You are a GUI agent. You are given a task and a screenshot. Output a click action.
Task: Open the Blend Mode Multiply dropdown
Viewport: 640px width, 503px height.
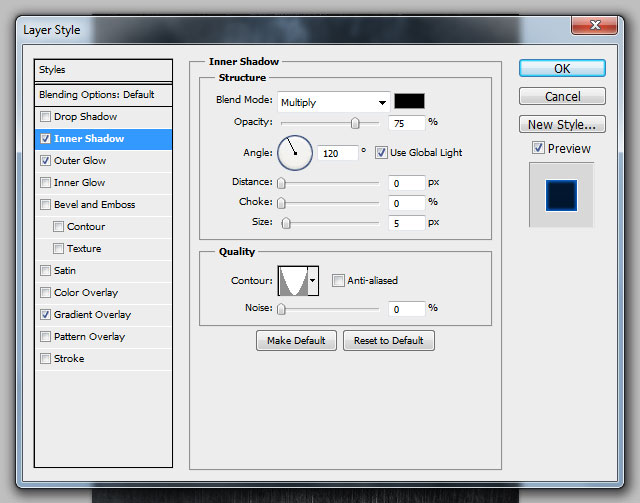pos(333,102)
